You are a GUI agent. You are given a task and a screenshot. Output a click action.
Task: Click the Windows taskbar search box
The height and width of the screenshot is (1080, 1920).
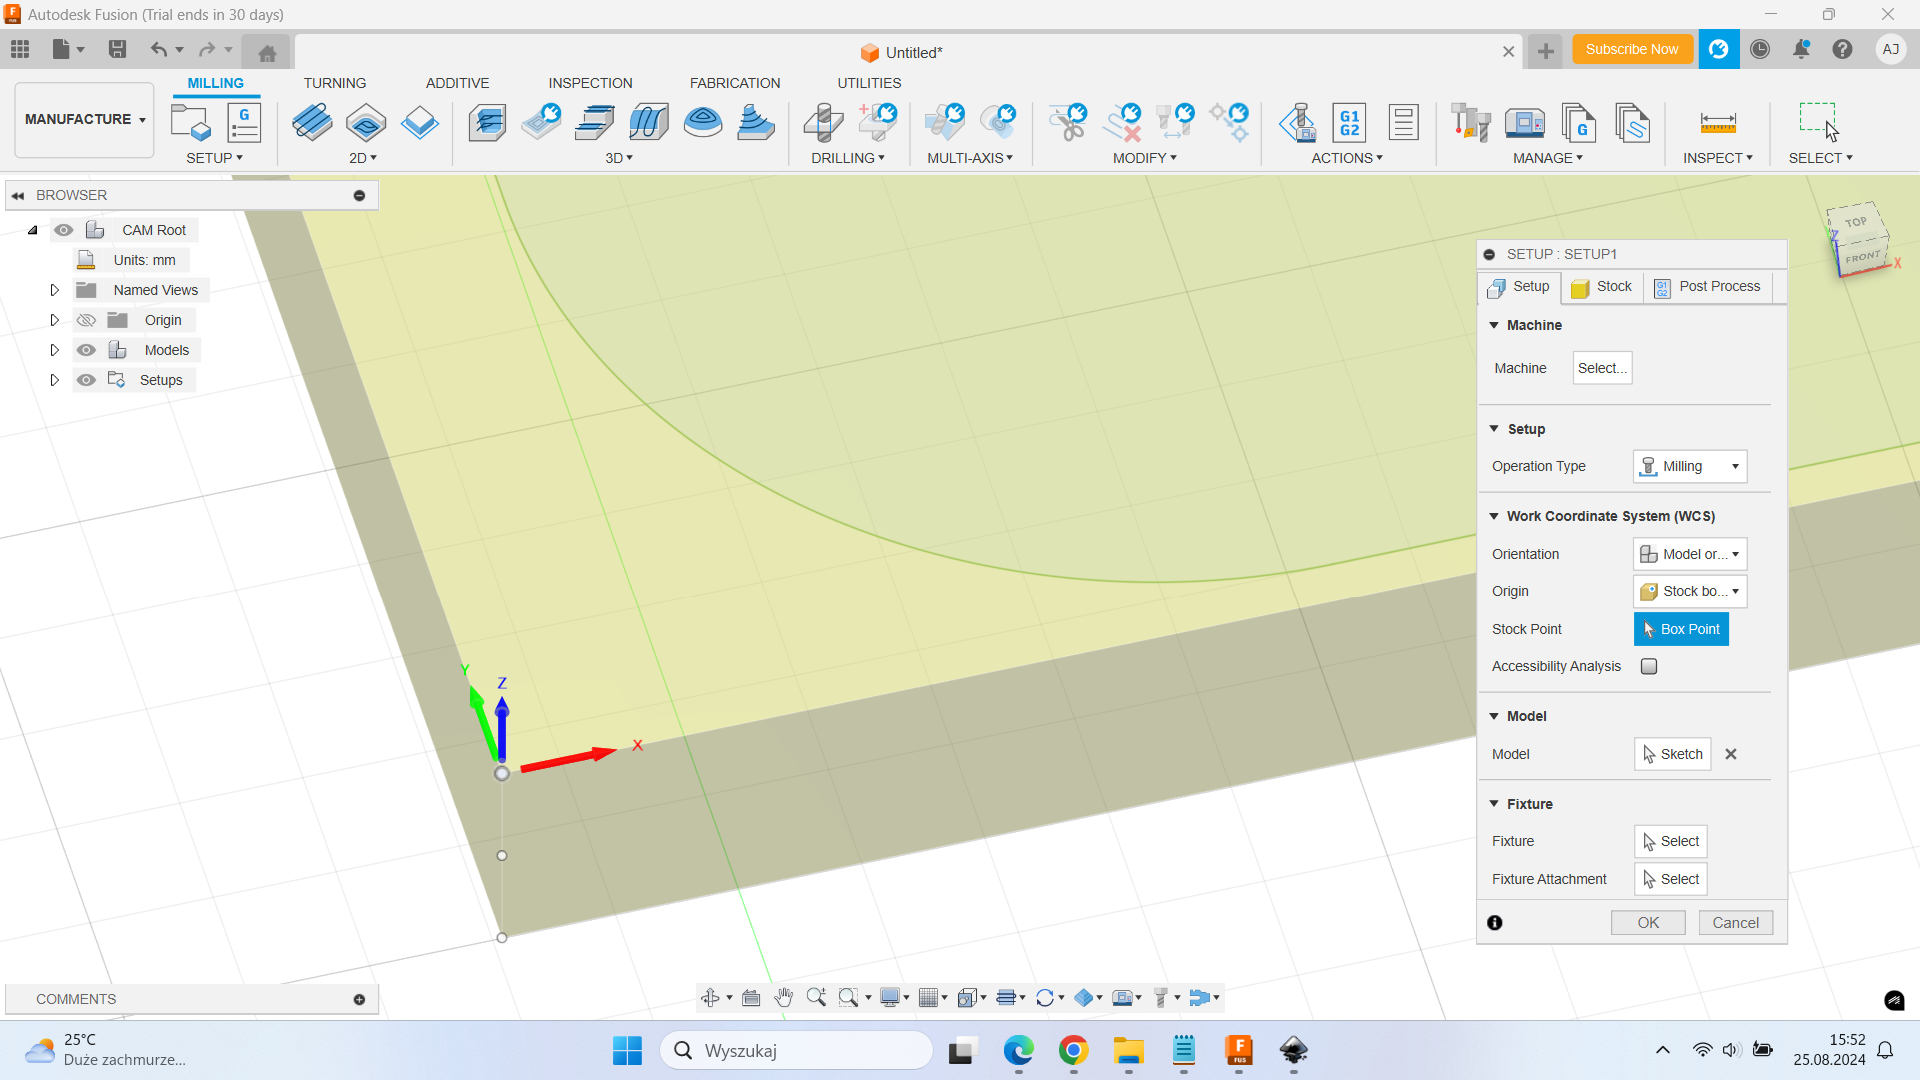796,1050
